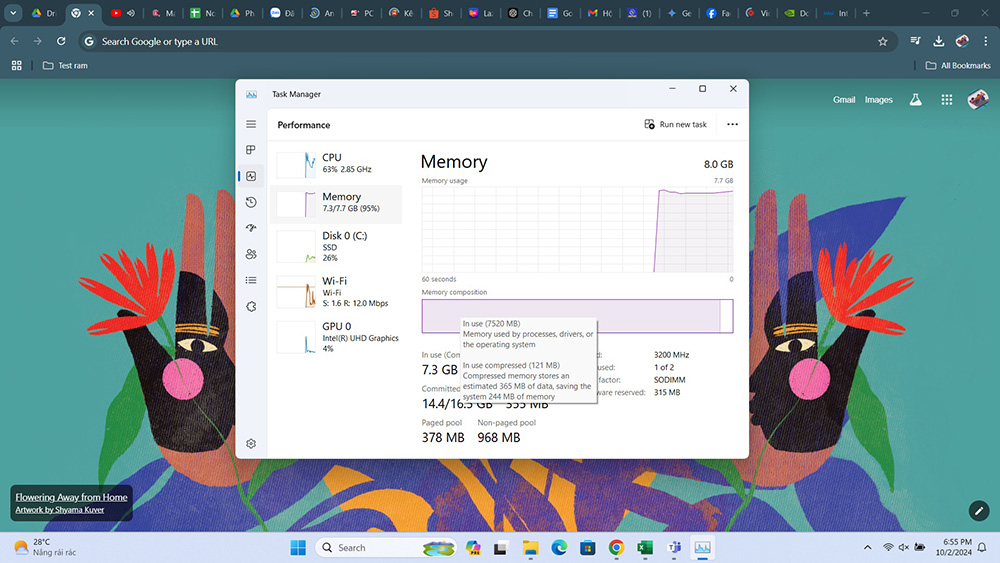Reload the Chrome page
Viewport: 1000px width, 563px height.
[61, 41]
